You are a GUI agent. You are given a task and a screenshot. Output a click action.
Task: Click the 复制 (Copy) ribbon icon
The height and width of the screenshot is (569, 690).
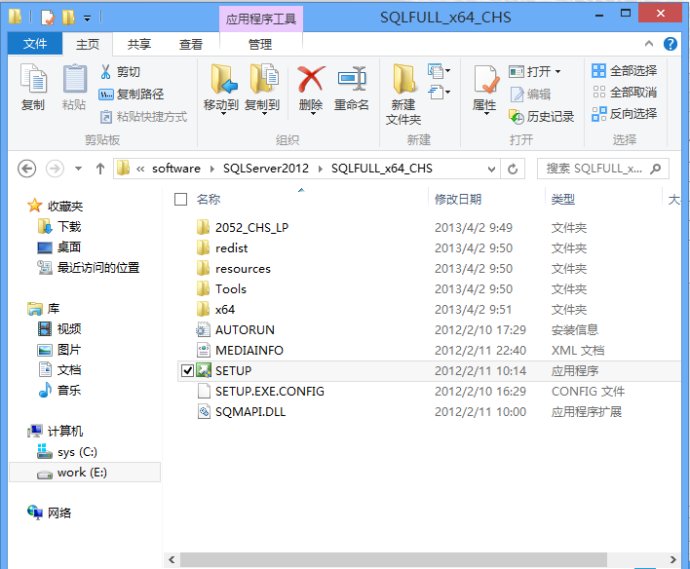[33, 87]
